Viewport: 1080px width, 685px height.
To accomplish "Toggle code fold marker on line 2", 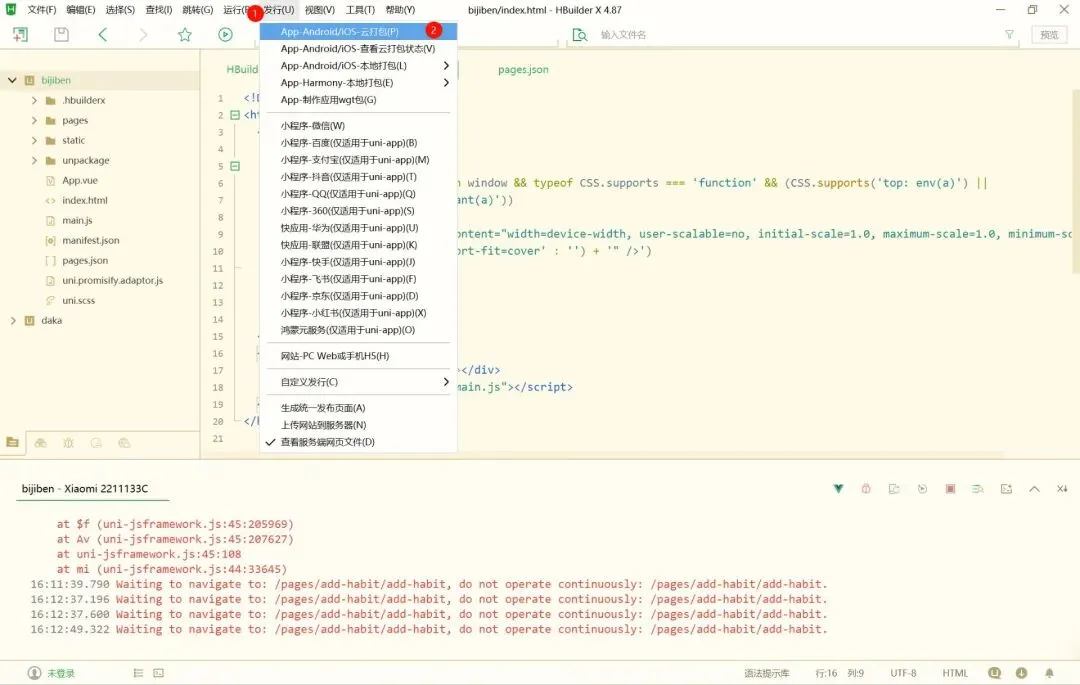I will 235,115.
